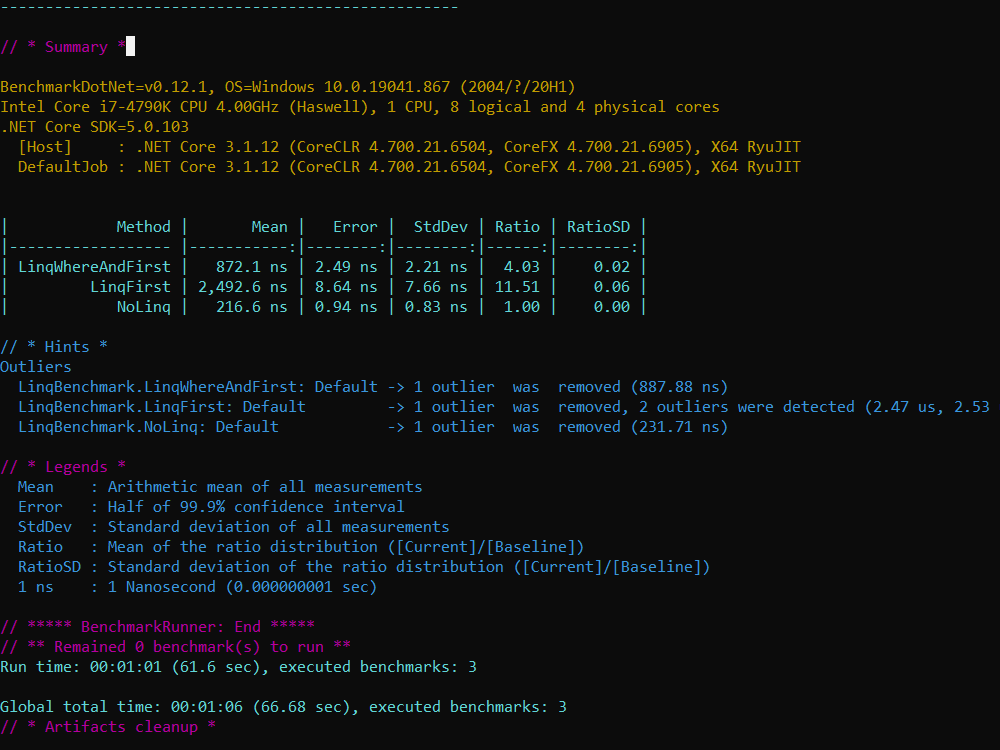Click the Intel Core i7-4790K CPU line

359,107
